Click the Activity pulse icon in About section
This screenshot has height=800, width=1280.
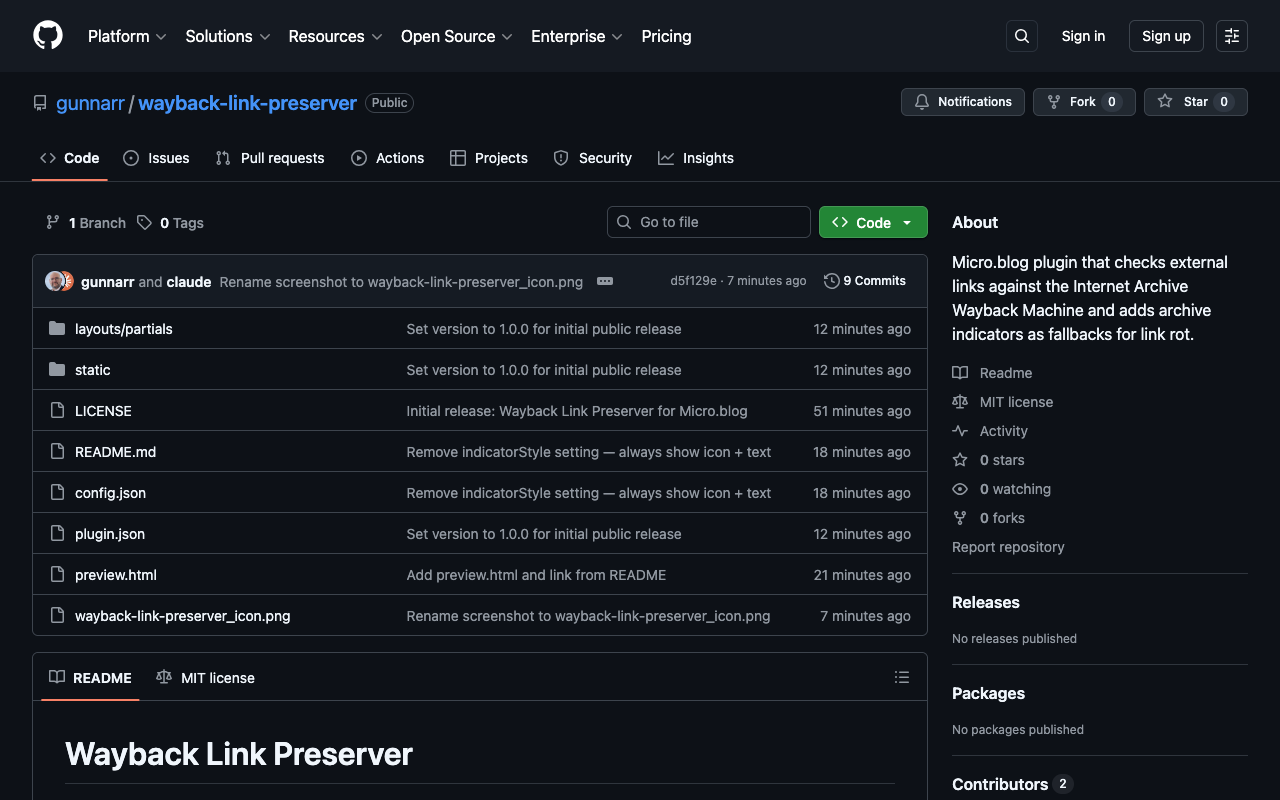point(960,430)
